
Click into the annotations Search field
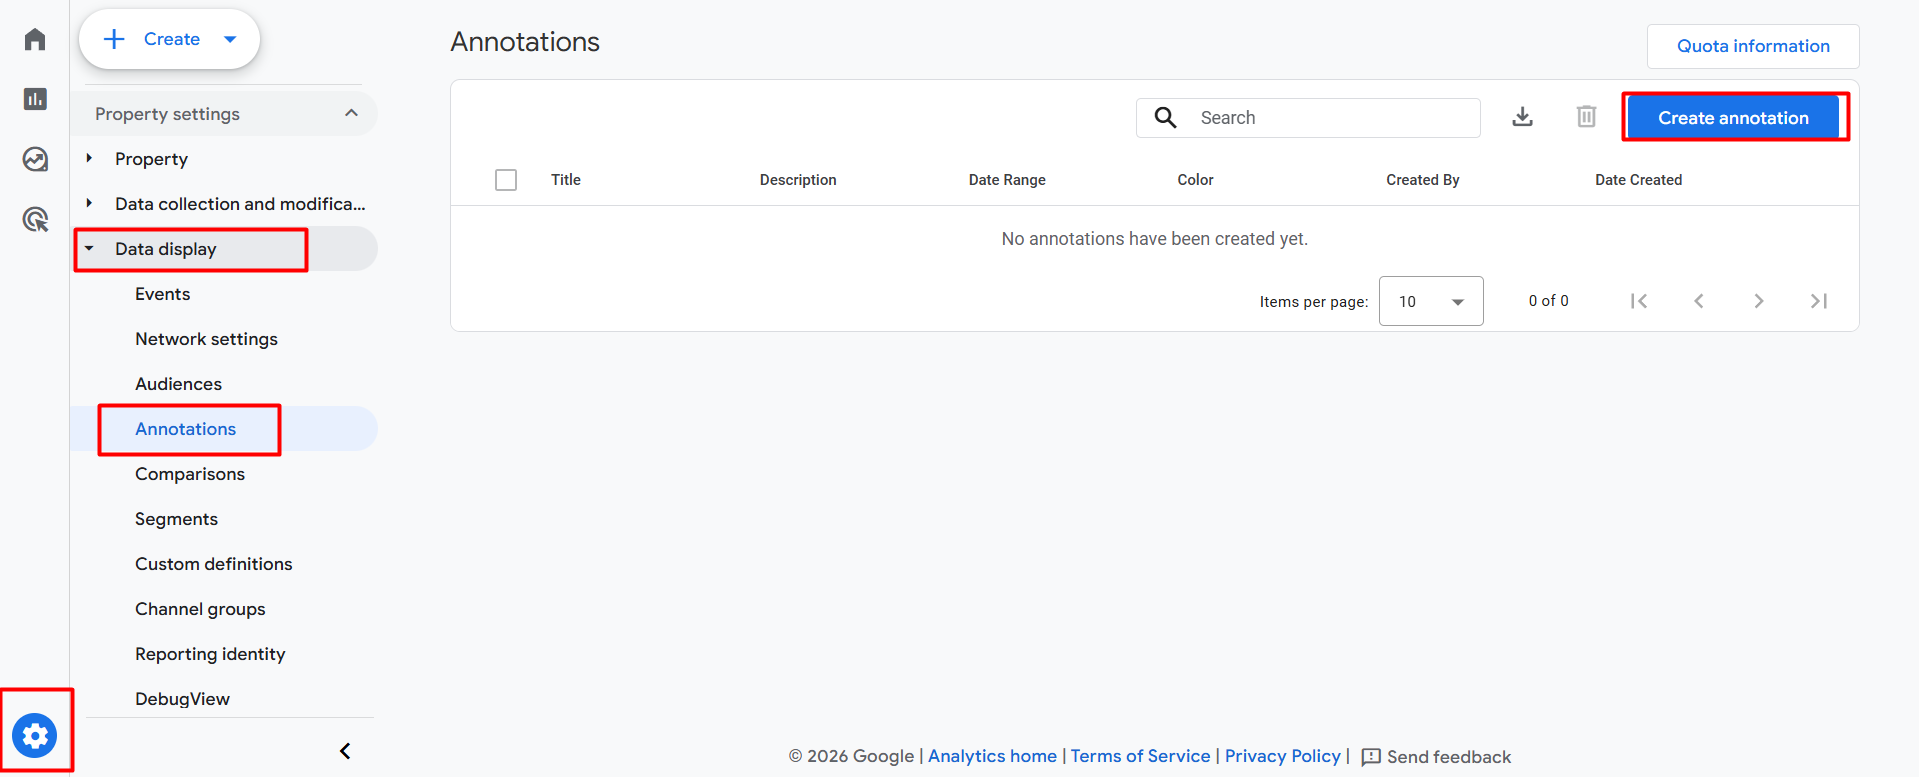pyautogui.click(x=1308, y=118)
